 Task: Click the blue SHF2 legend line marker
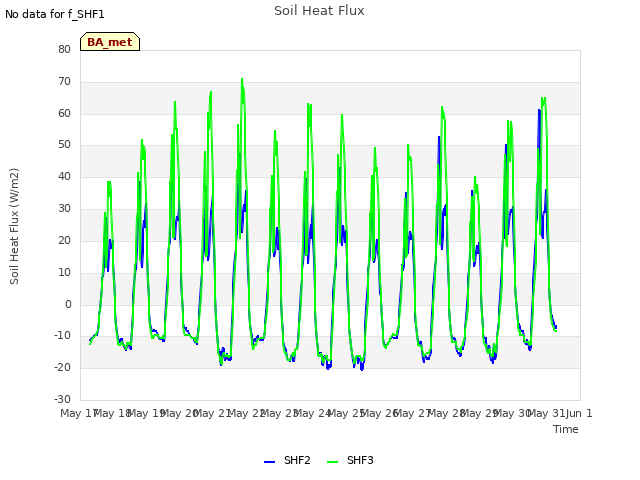[269, 462]
